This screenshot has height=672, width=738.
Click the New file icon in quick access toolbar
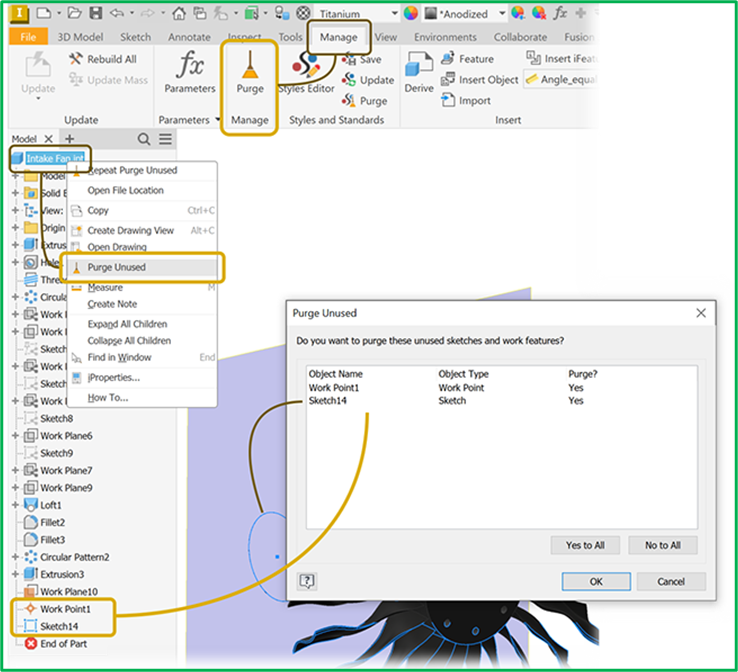coord(43,13)
